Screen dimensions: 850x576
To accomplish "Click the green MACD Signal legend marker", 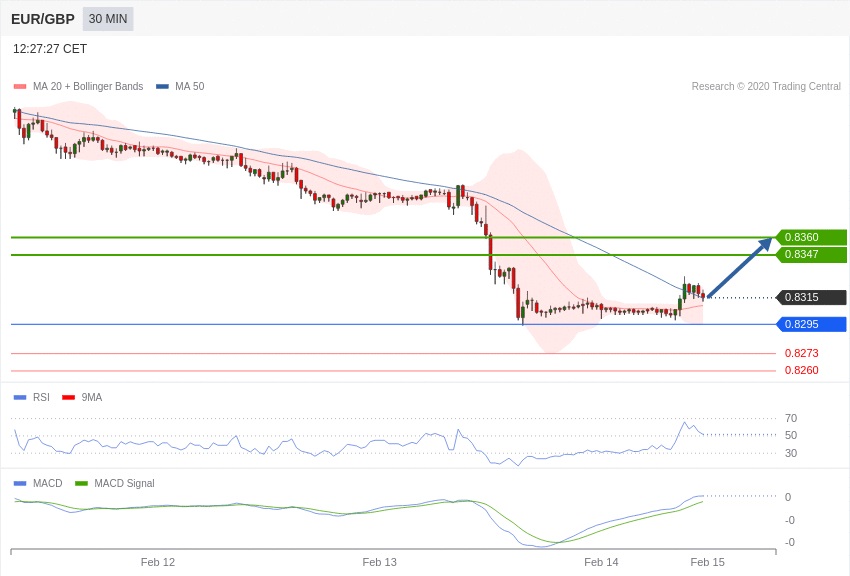I will coord(81,484).
